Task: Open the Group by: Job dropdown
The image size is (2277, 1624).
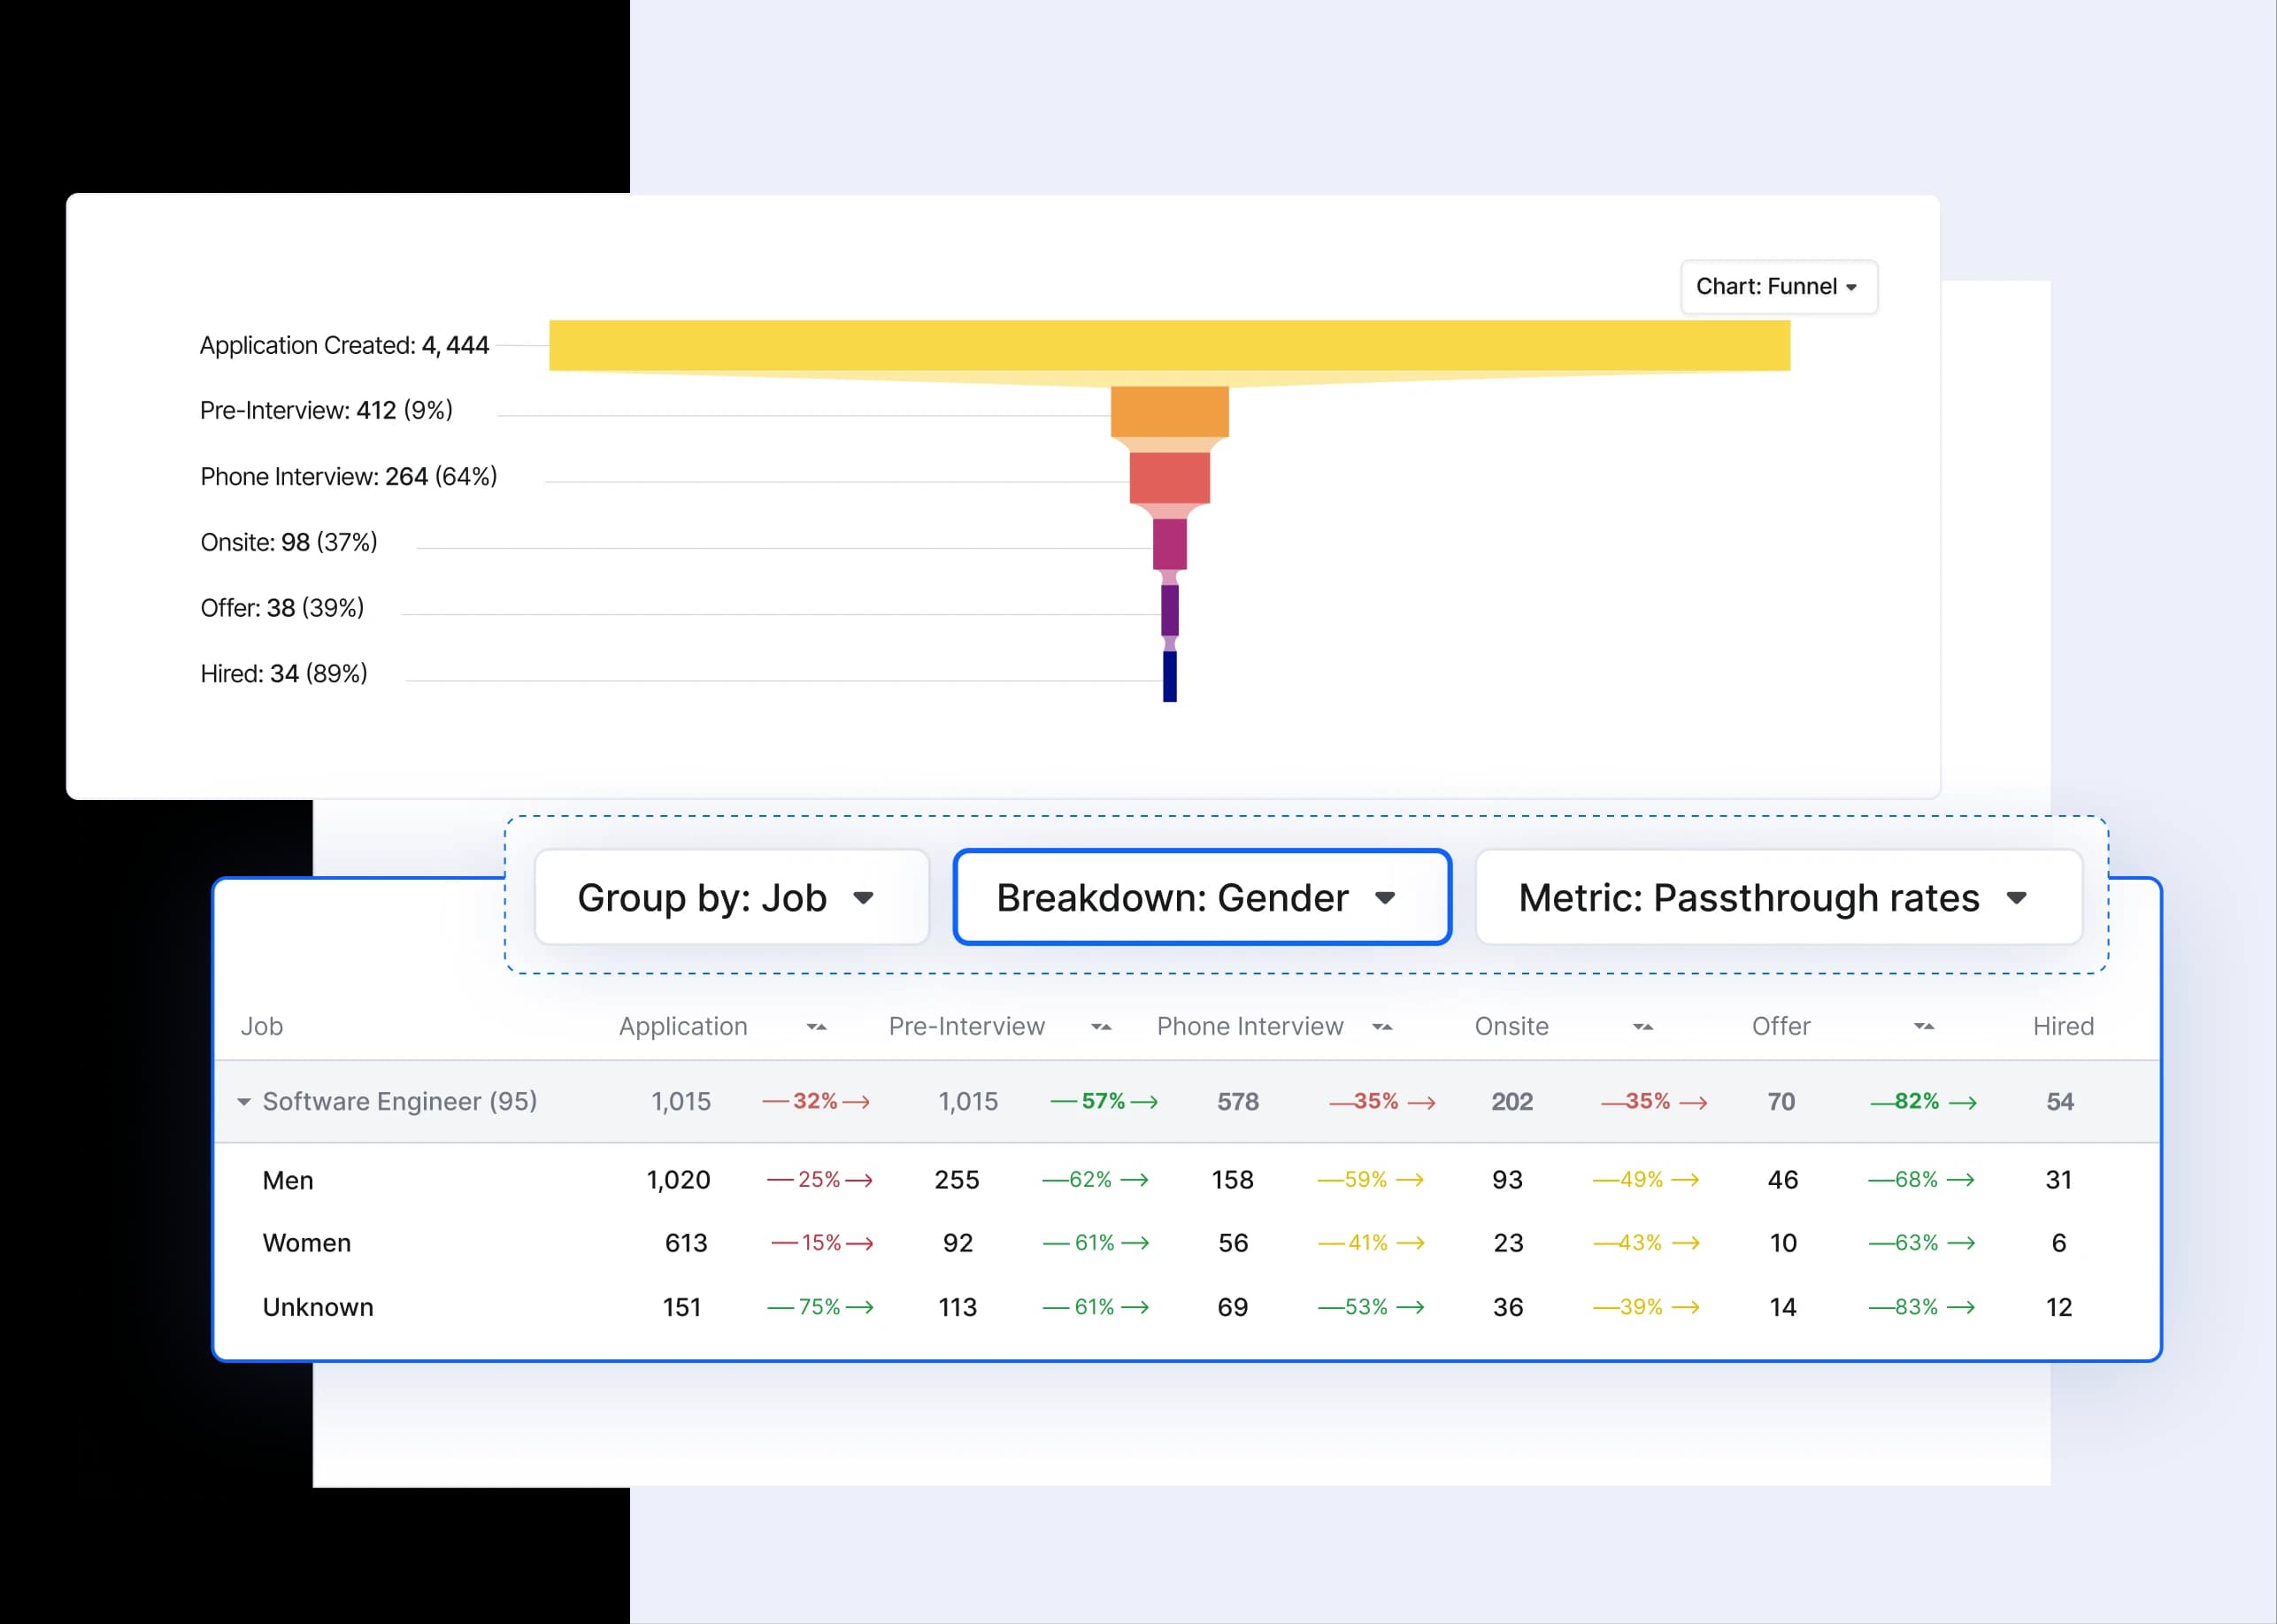Action: click(x=731, y=898)
